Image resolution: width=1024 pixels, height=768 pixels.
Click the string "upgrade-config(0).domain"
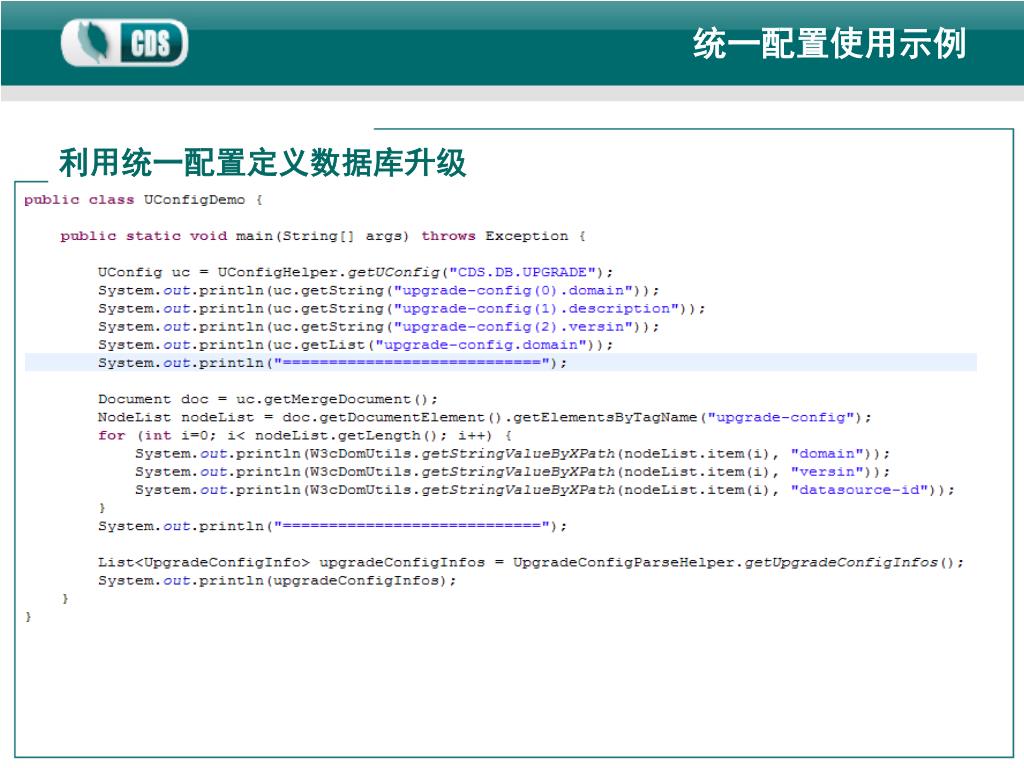[514, 291]
